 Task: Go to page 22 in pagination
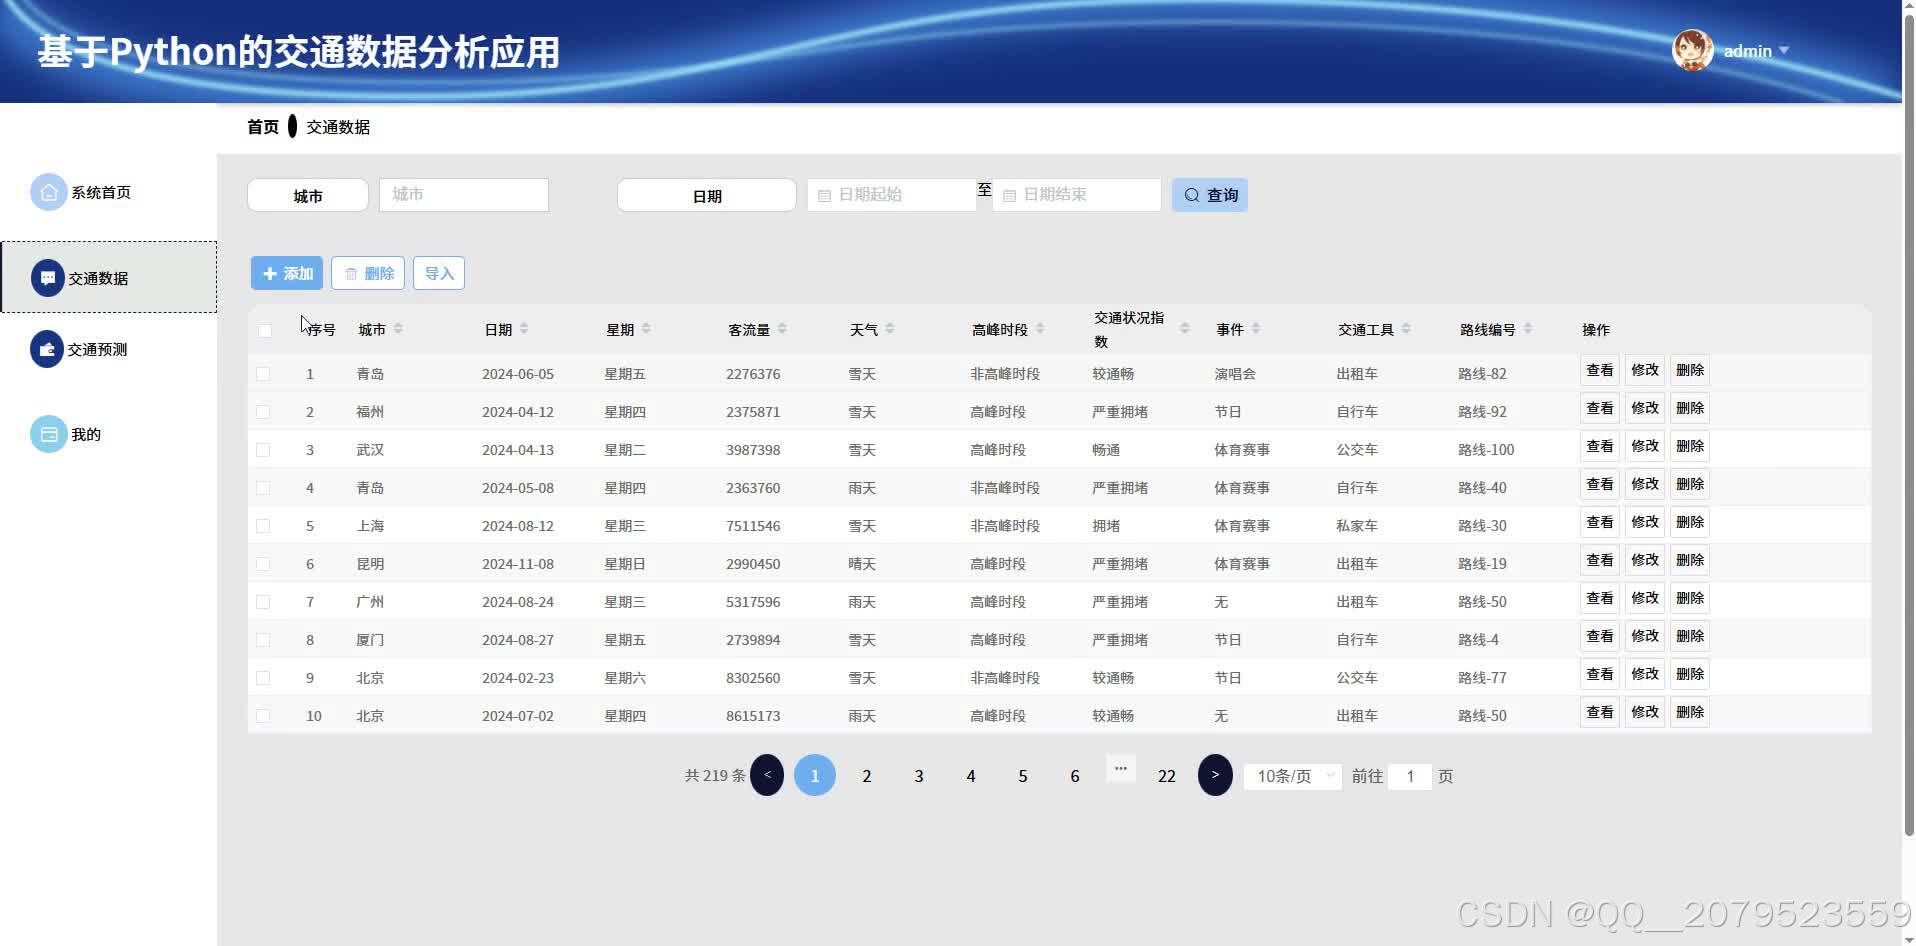tap(1166, 775)
